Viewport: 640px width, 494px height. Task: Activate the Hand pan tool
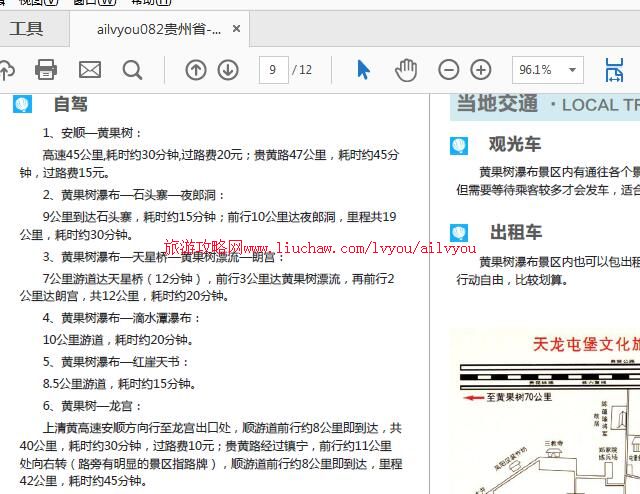click(x=405, y=70)
